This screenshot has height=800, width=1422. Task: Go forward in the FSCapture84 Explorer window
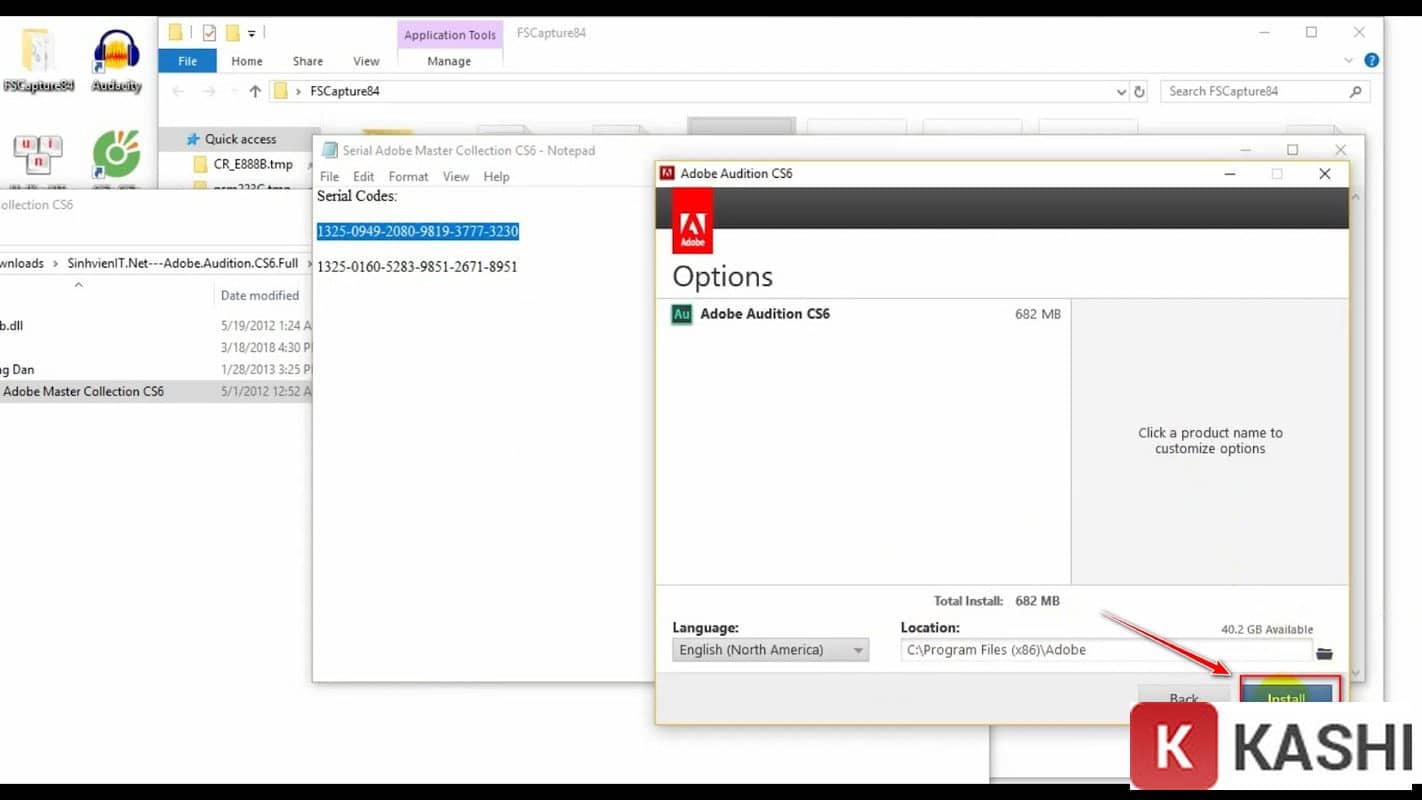tap(209, 91)
